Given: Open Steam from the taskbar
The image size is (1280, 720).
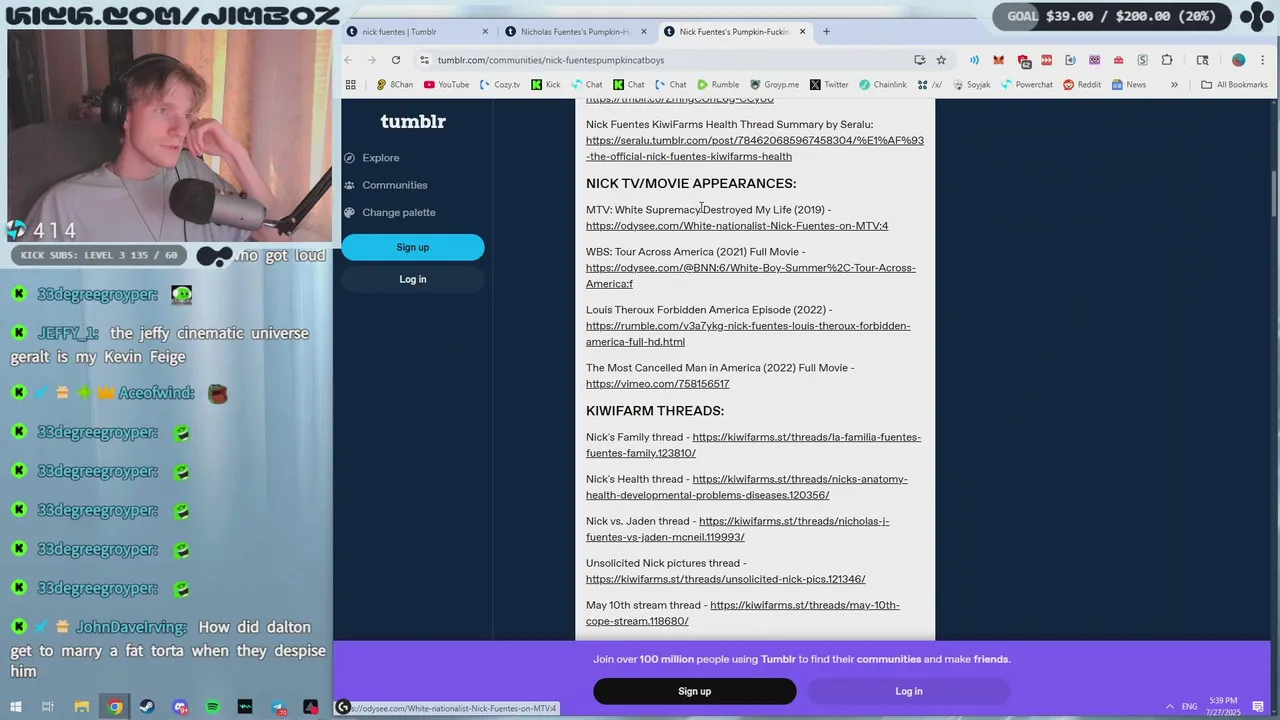Looking at the screenshot, I should (147, 707).
